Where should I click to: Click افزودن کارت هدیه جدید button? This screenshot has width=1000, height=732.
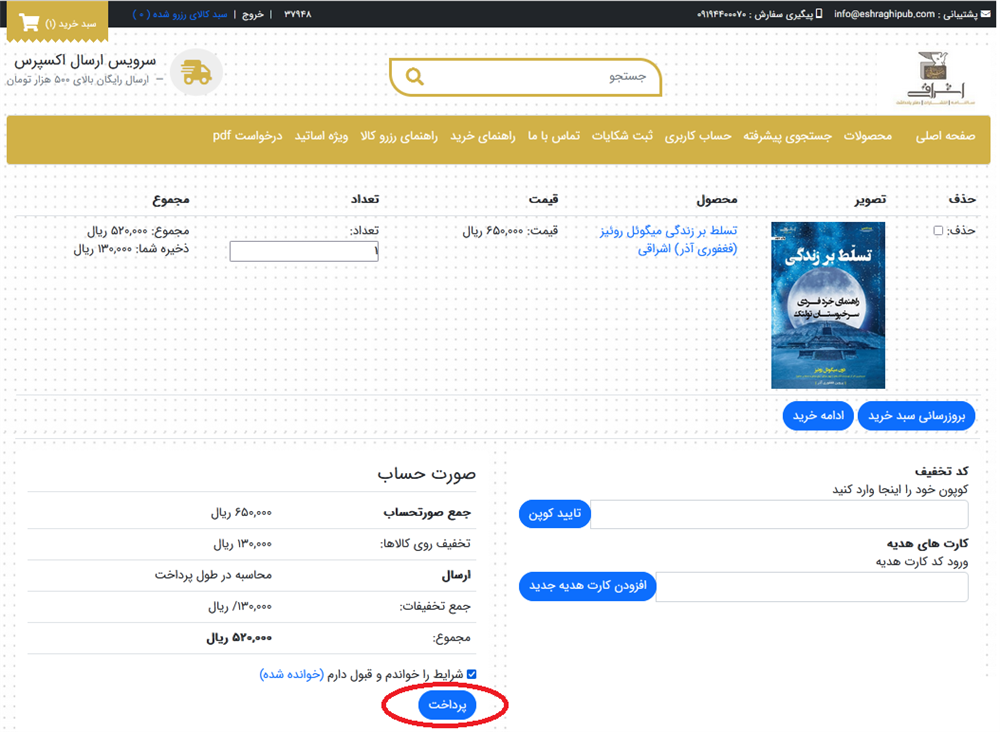click(x=587, y=586)
